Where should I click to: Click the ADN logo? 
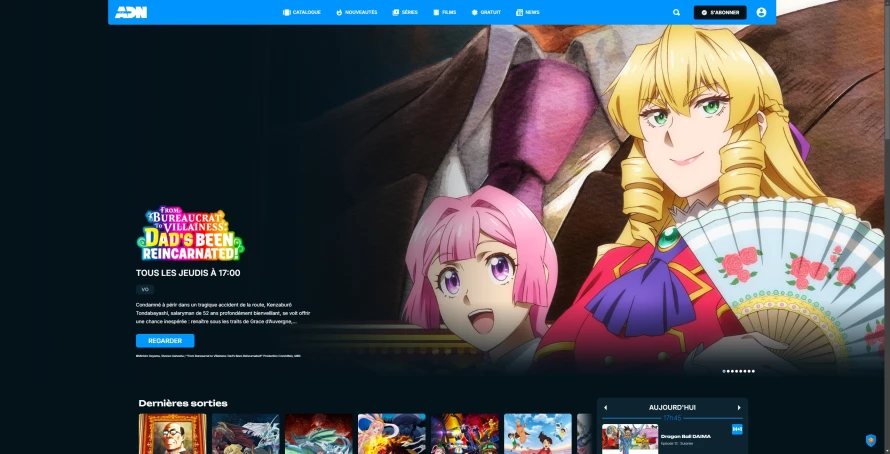[x=131, y=12]
